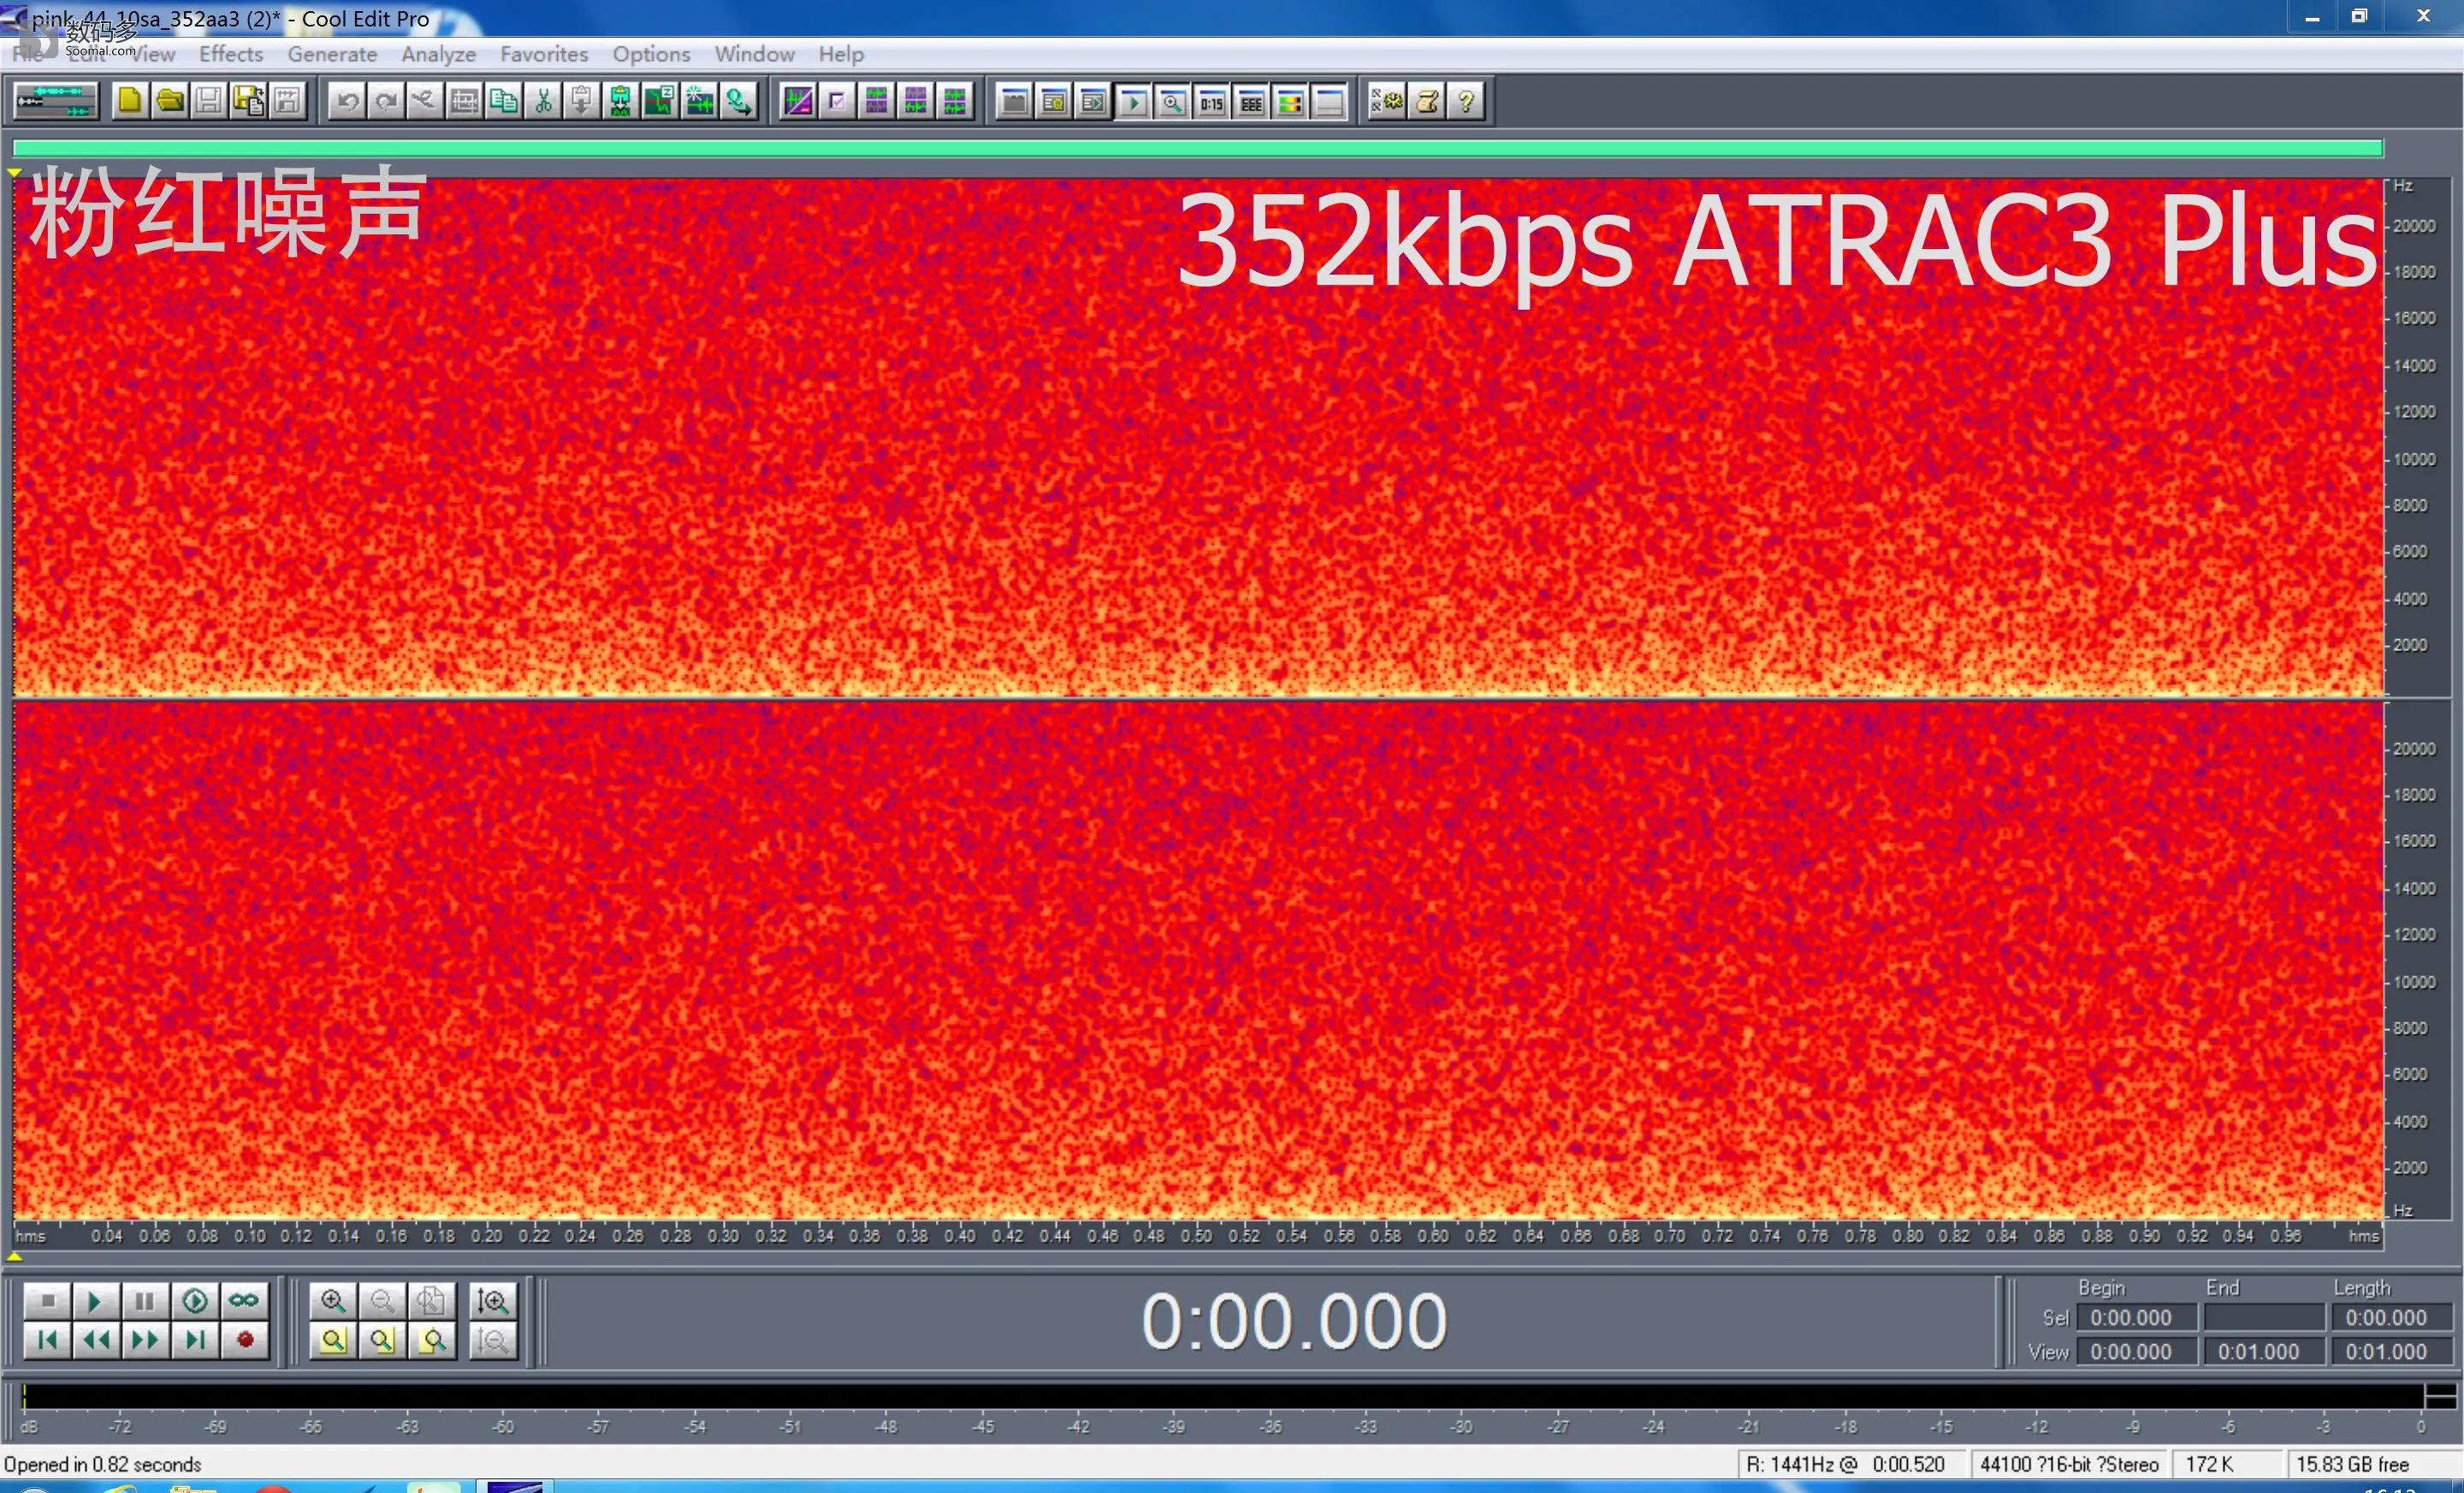The height and width of the screenshot is (1493, 2464).
Task: Toggle selection/view controls using the EEE icon
Action: coord(1251,101)
